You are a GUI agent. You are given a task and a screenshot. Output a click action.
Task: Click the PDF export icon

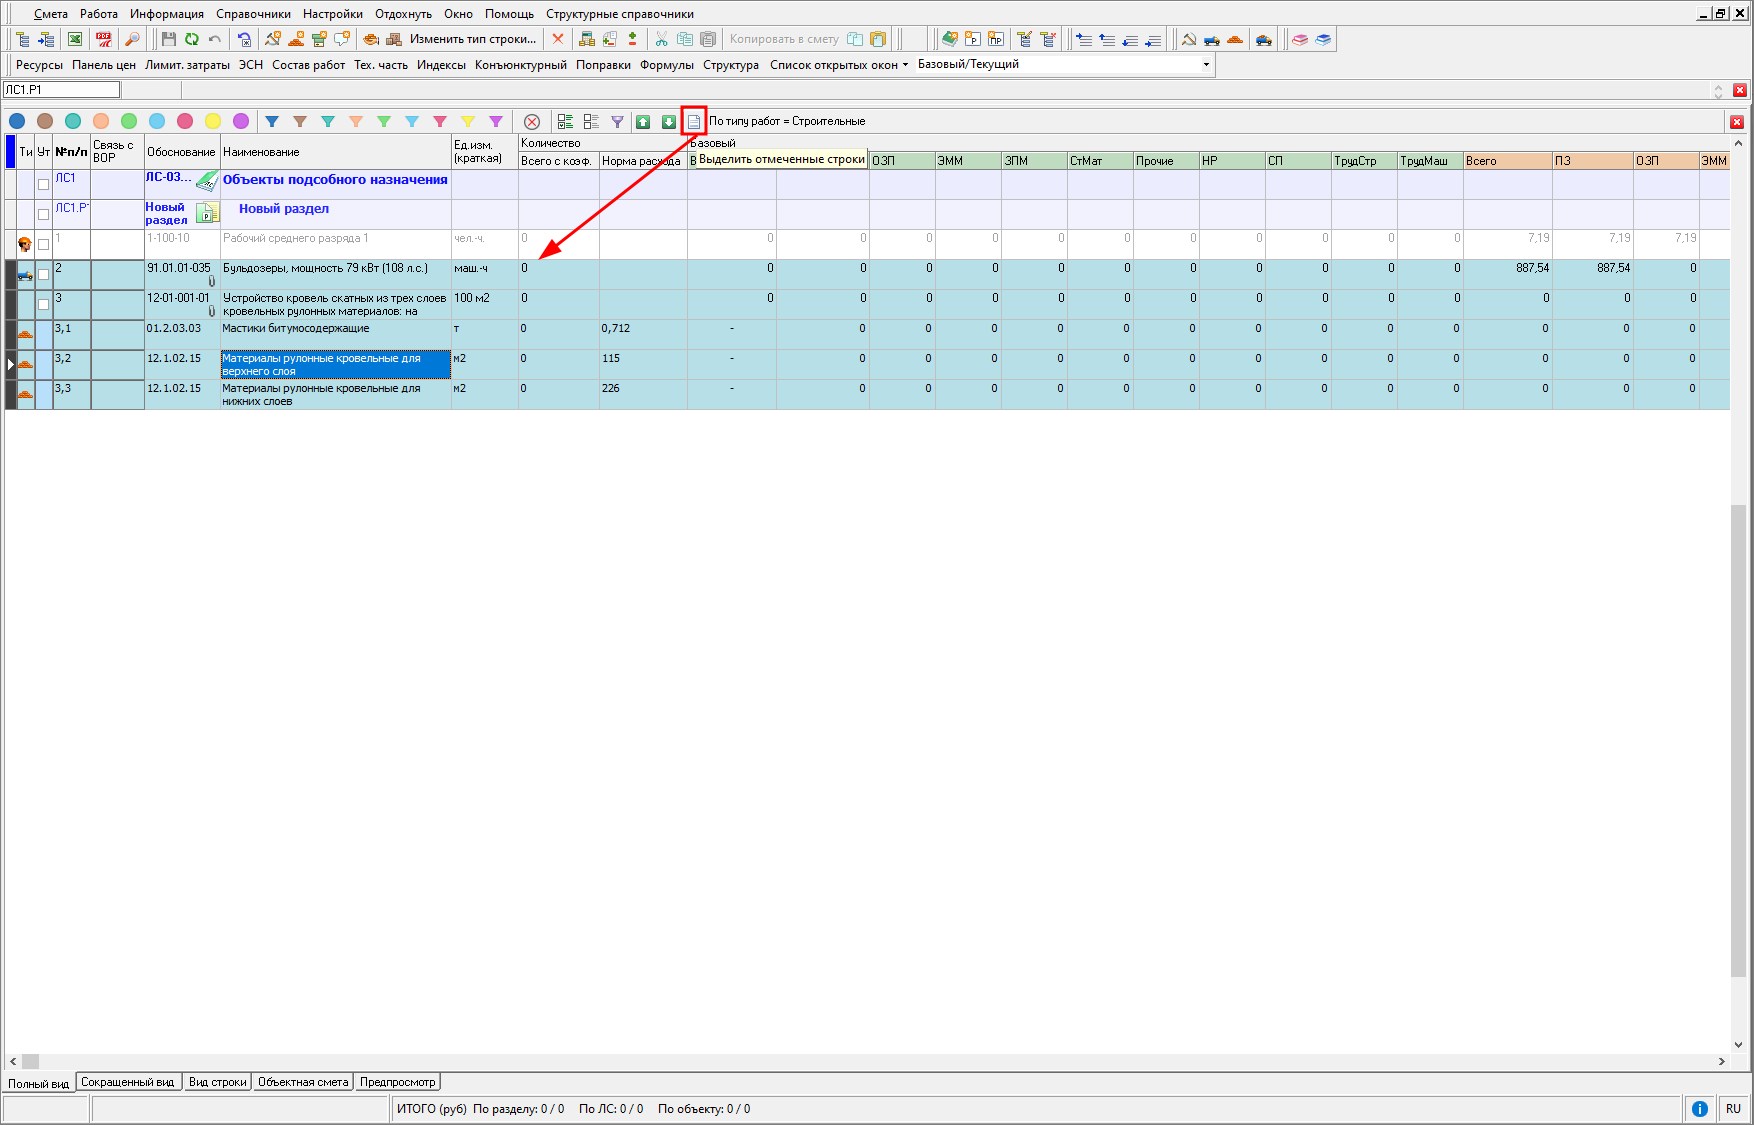104,39
